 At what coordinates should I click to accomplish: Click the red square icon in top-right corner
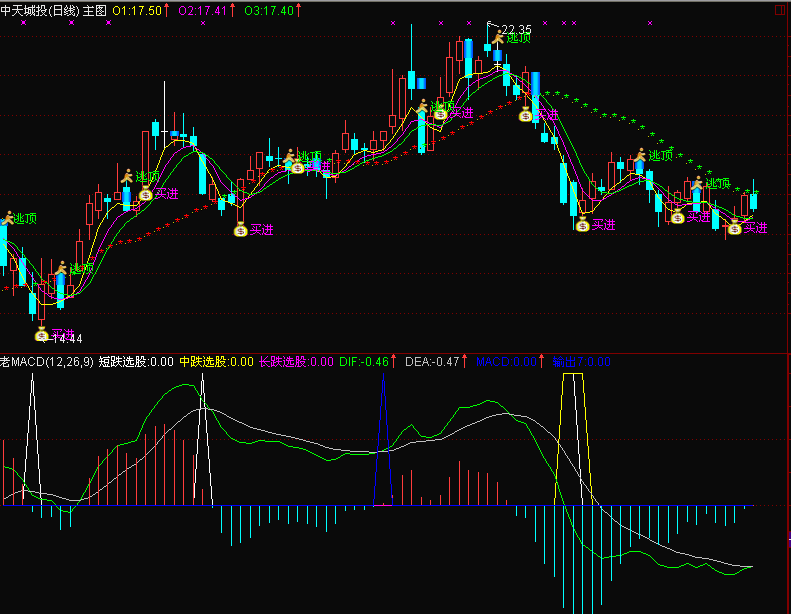pos(780,9)
